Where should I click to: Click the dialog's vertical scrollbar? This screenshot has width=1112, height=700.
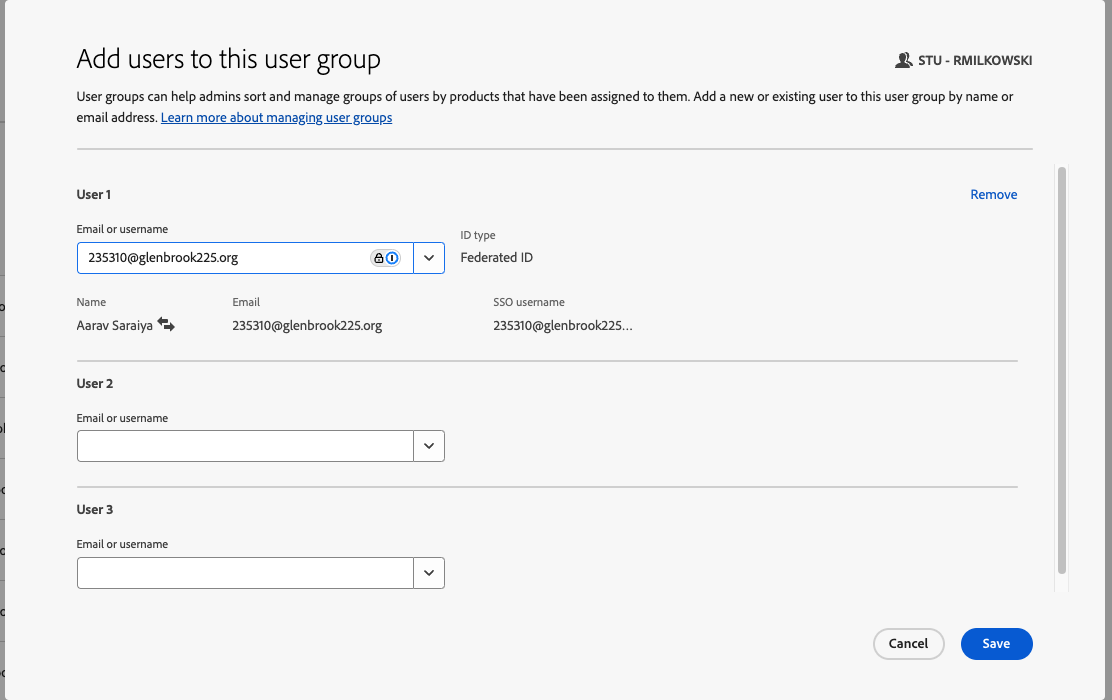[1062, 370]
